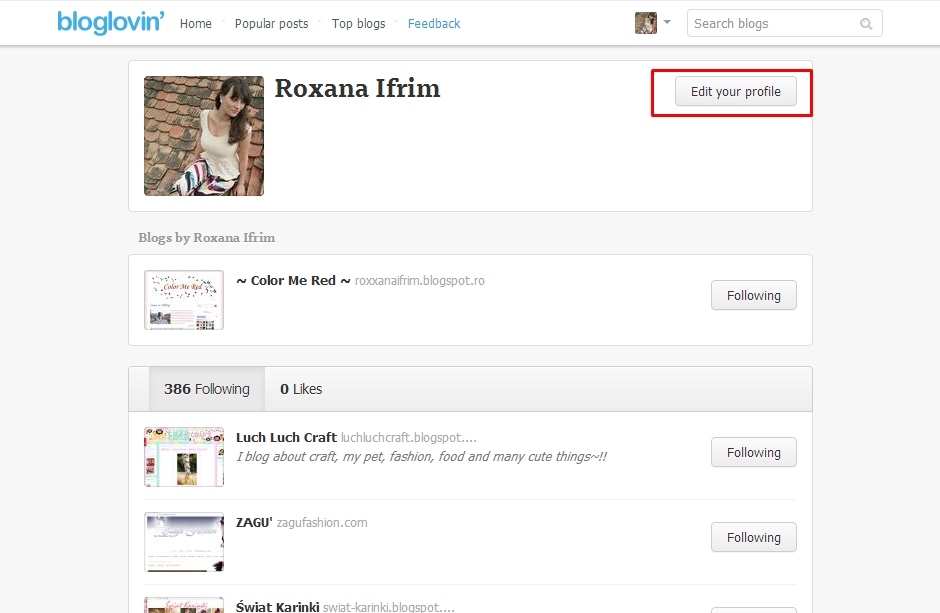Open Roxana Ifrim profile photo
The width and height of the screenshot is (940, 613).
[204, 136]
